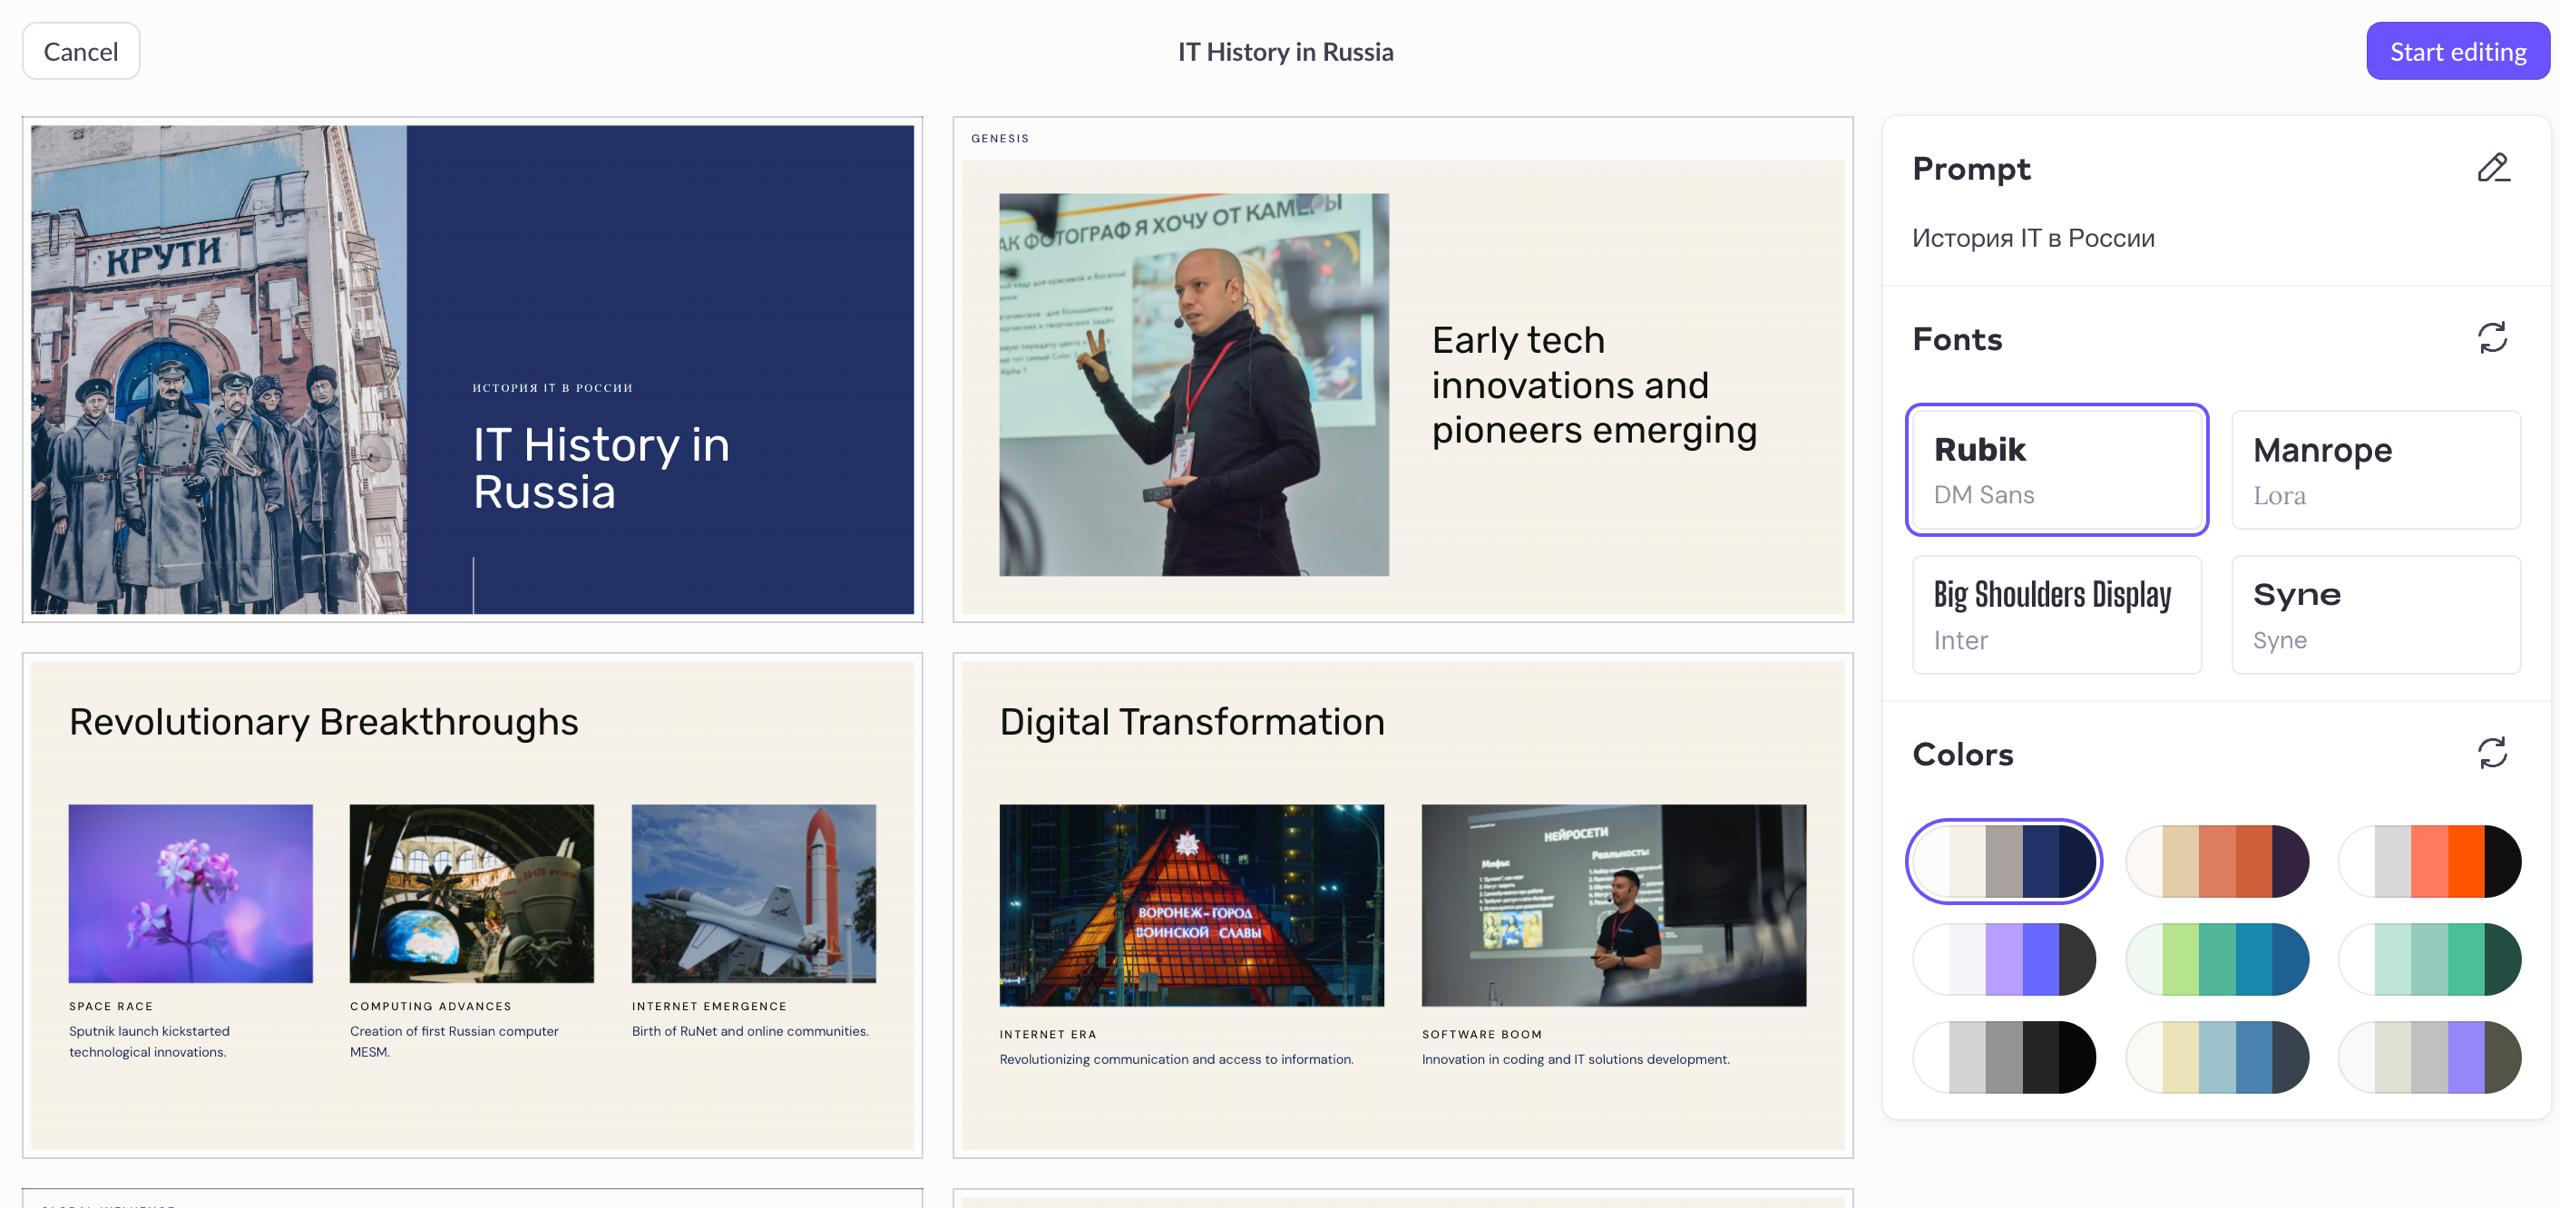Pick the gray, purple and olive palette
This screenshot has height=1208, width=2560.
(2429, 1057)
